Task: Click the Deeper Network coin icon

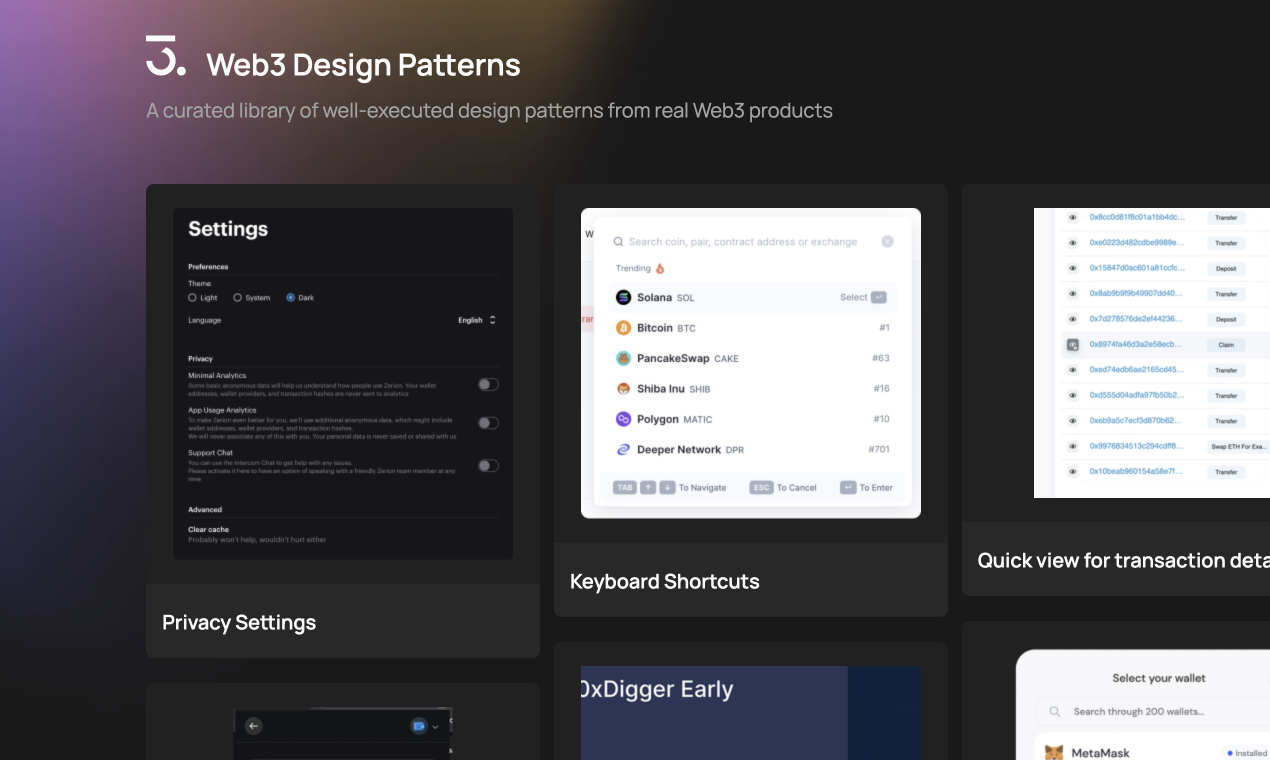Action: (624, 450)
